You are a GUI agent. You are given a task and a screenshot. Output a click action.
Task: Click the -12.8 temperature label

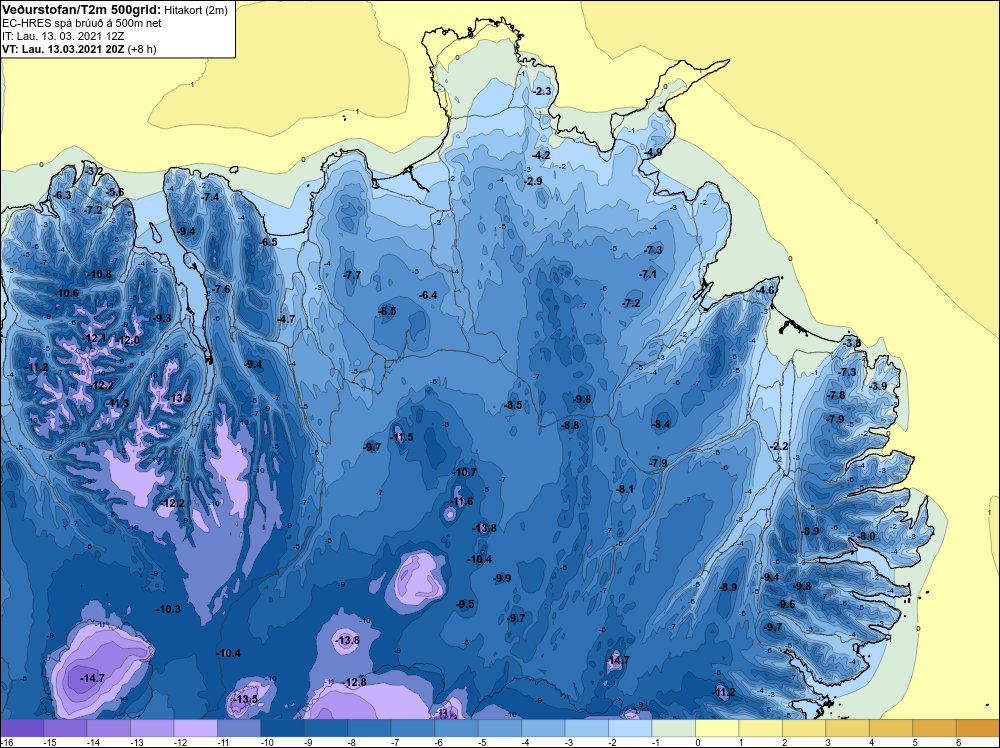coord(355,682)
